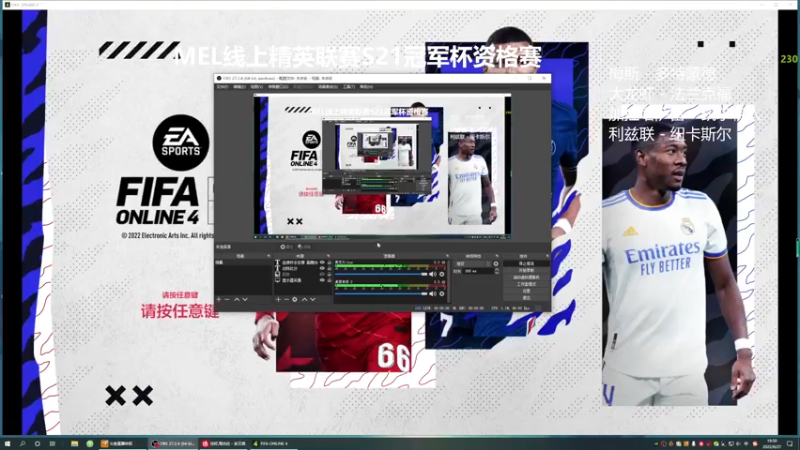
Task: Adjust transition duration stepper arrows
Action: [497, 271]
